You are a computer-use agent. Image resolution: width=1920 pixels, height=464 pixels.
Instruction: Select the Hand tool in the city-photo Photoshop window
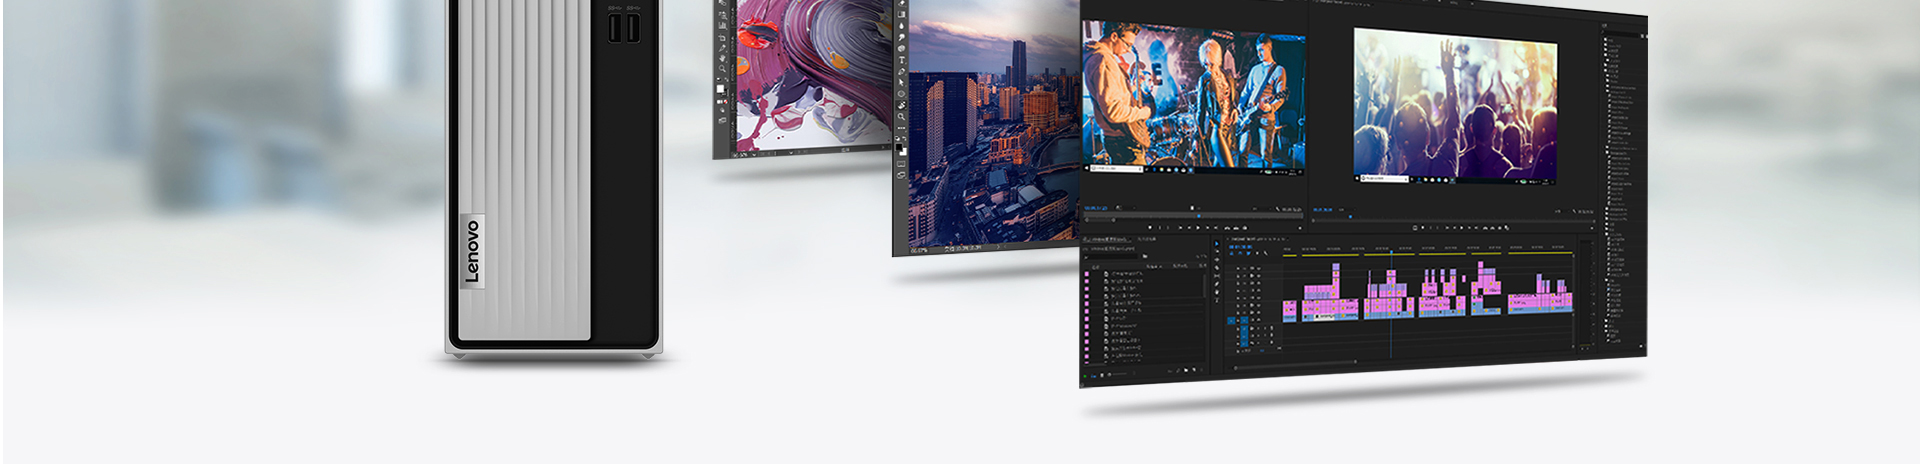pyautogui.click(x=901, y=104)
